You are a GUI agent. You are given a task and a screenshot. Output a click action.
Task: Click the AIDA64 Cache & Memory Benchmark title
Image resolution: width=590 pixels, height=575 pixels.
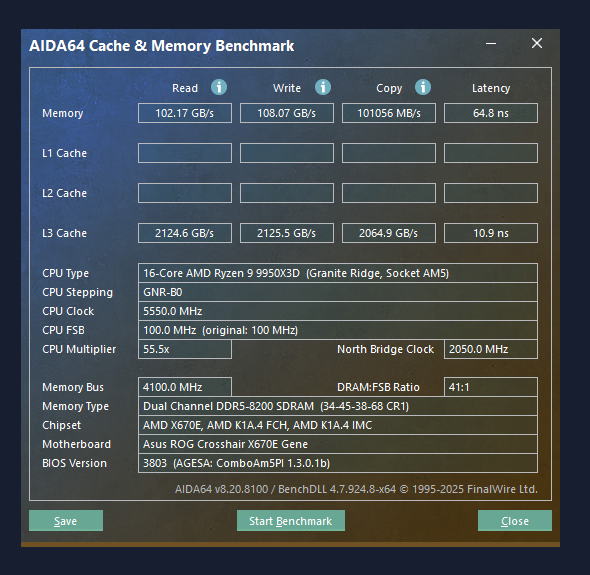click(162, 46)
